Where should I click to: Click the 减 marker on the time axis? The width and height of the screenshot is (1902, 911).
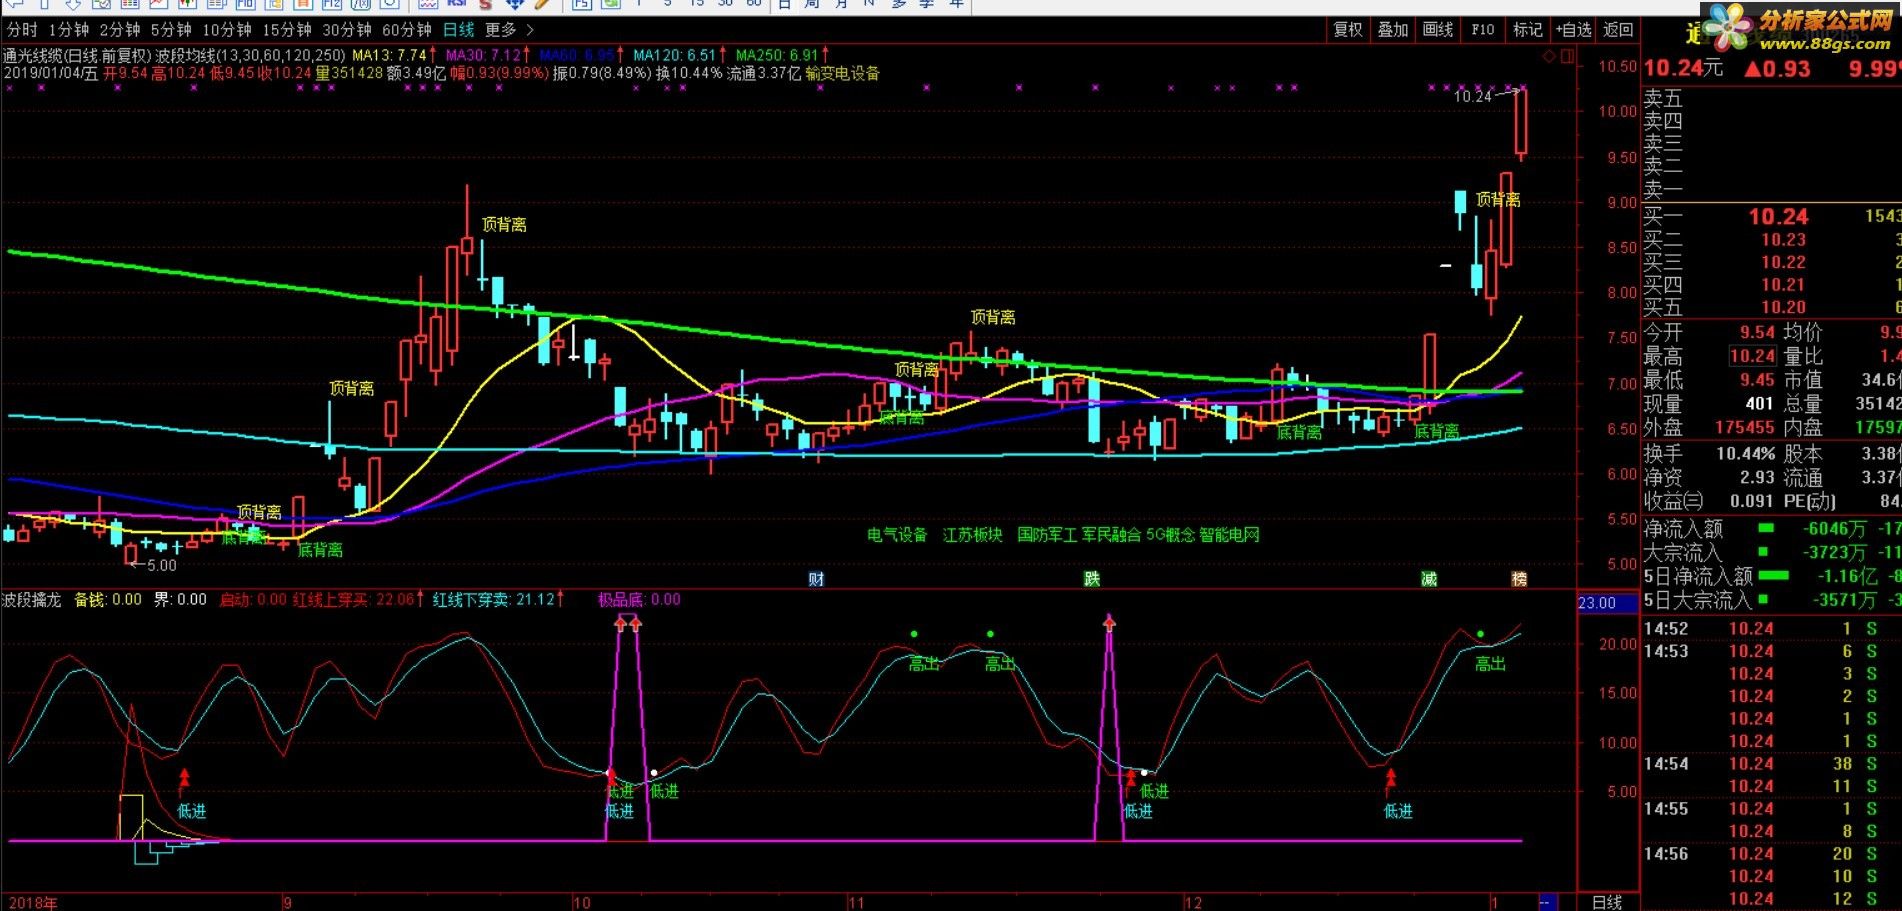(1429, 579)
